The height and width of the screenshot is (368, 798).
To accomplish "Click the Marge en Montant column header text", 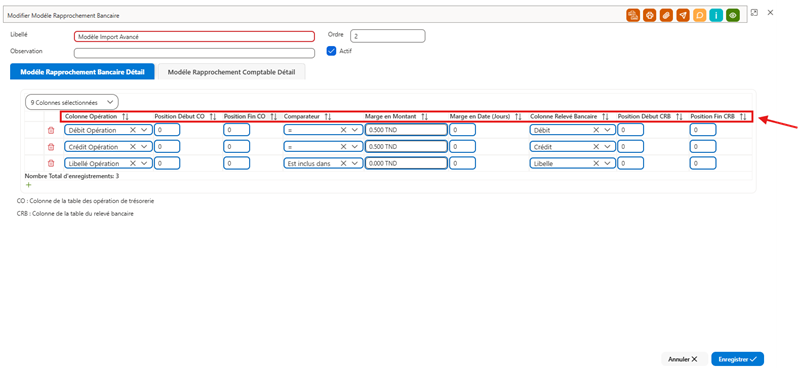I will (x=390, y=117).
